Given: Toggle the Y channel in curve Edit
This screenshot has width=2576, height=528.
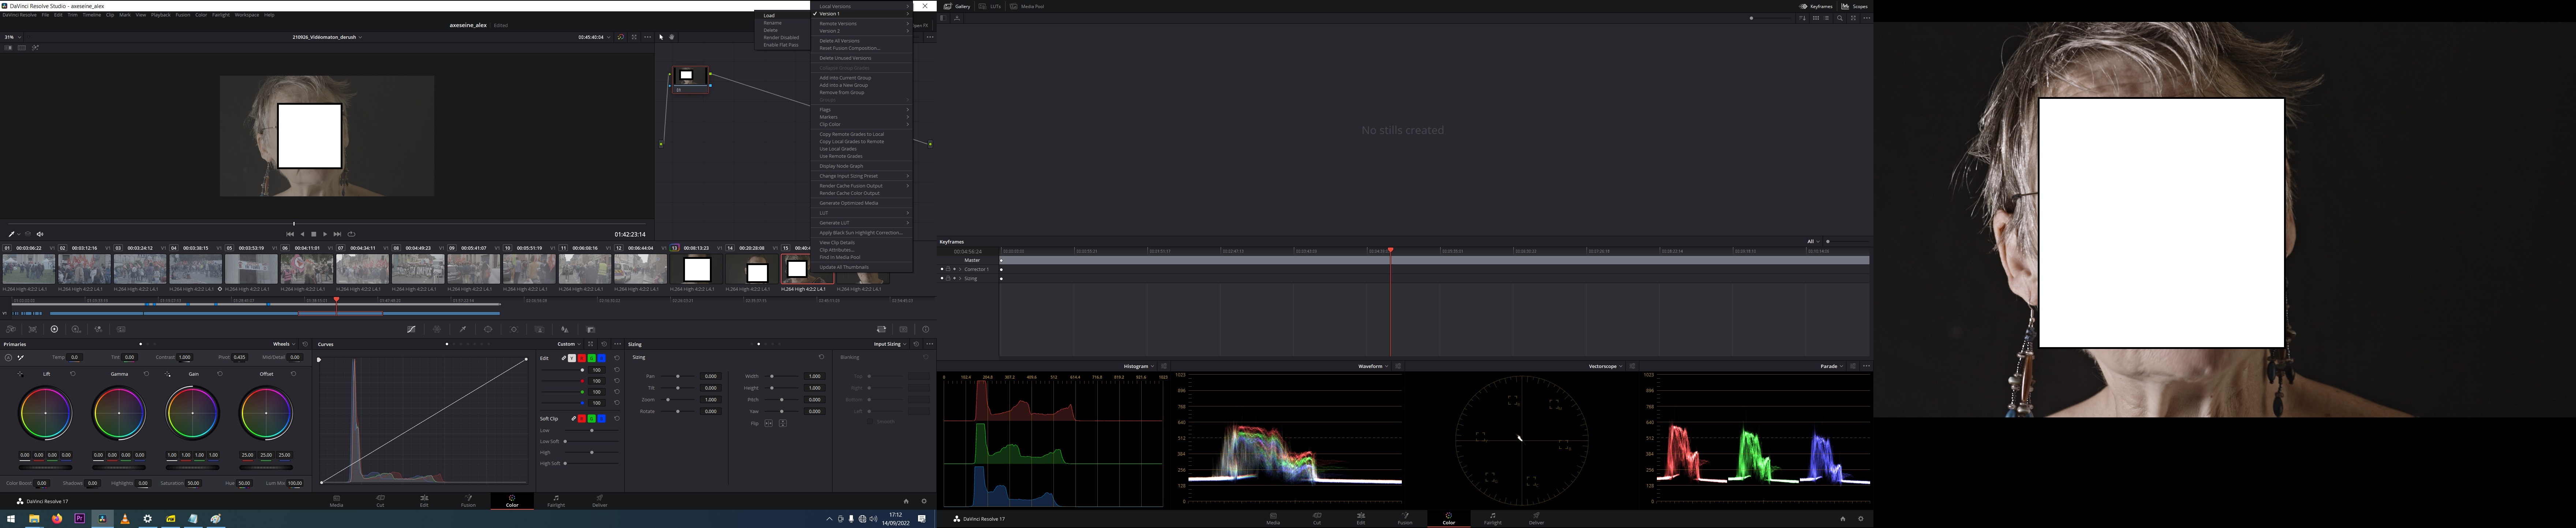Looking at the screenshot, I should click(x=572, y=358).
